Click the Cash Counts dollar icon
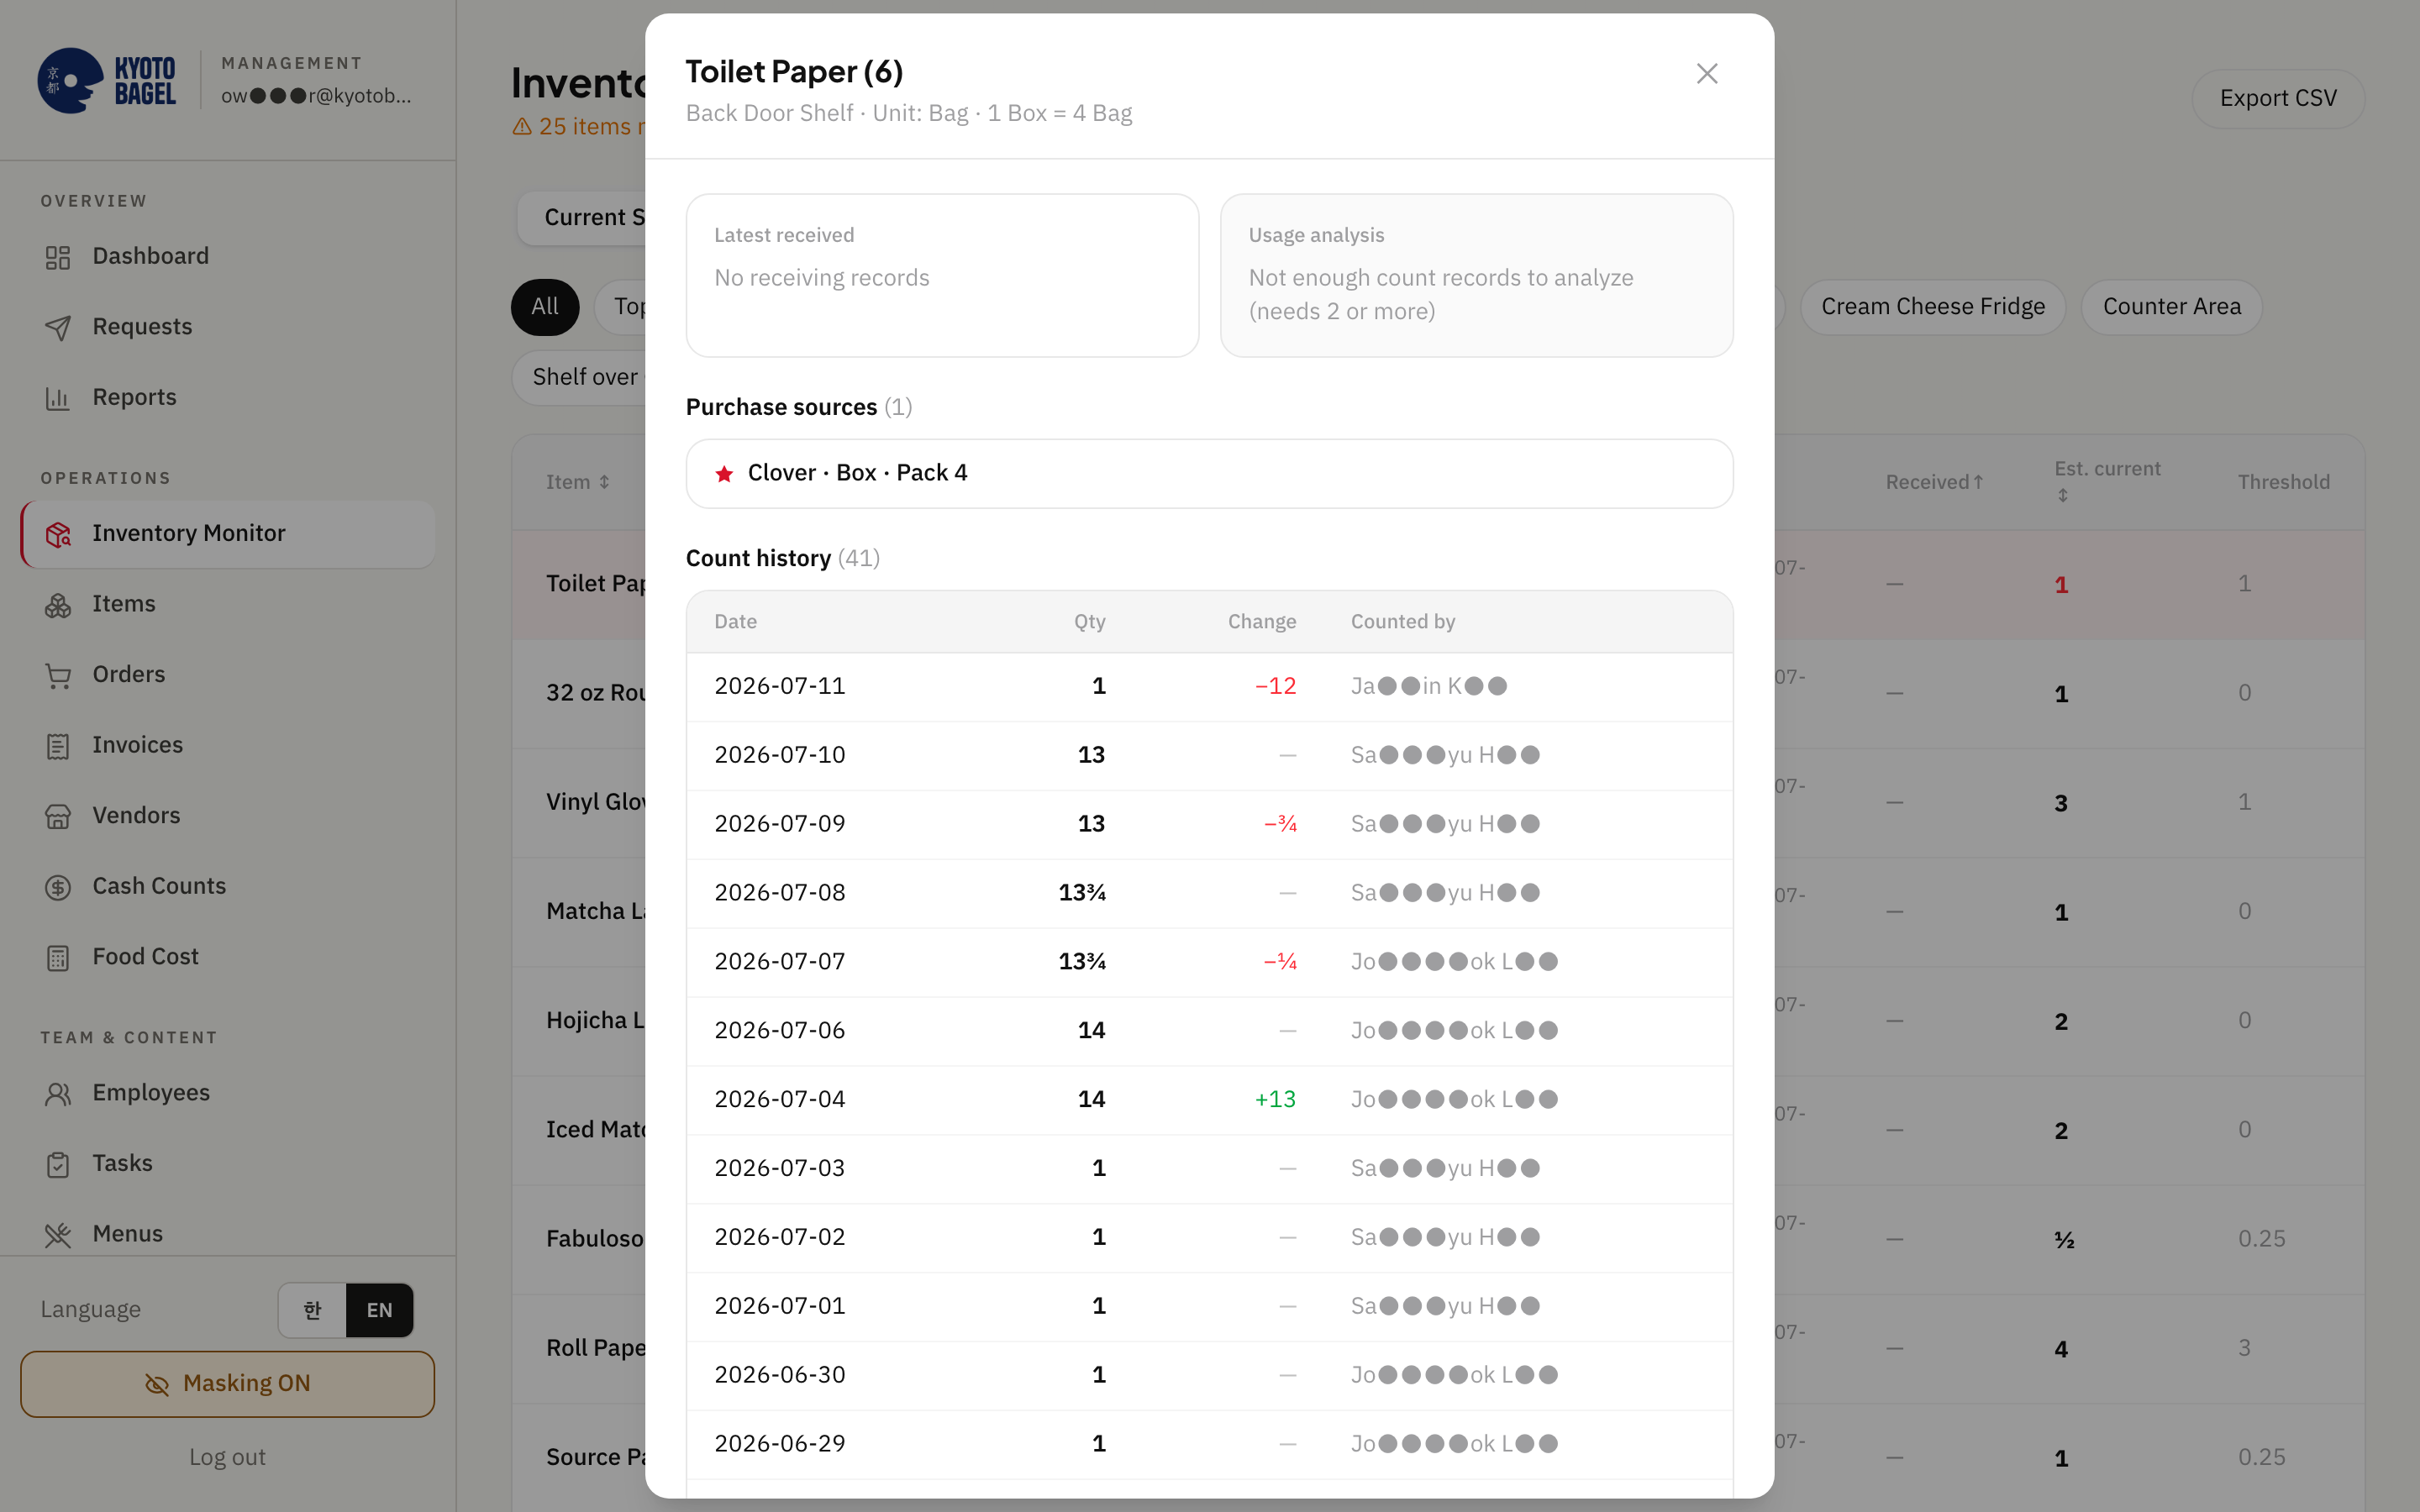Screen dimensions: 2420x1512 (58, 887)
